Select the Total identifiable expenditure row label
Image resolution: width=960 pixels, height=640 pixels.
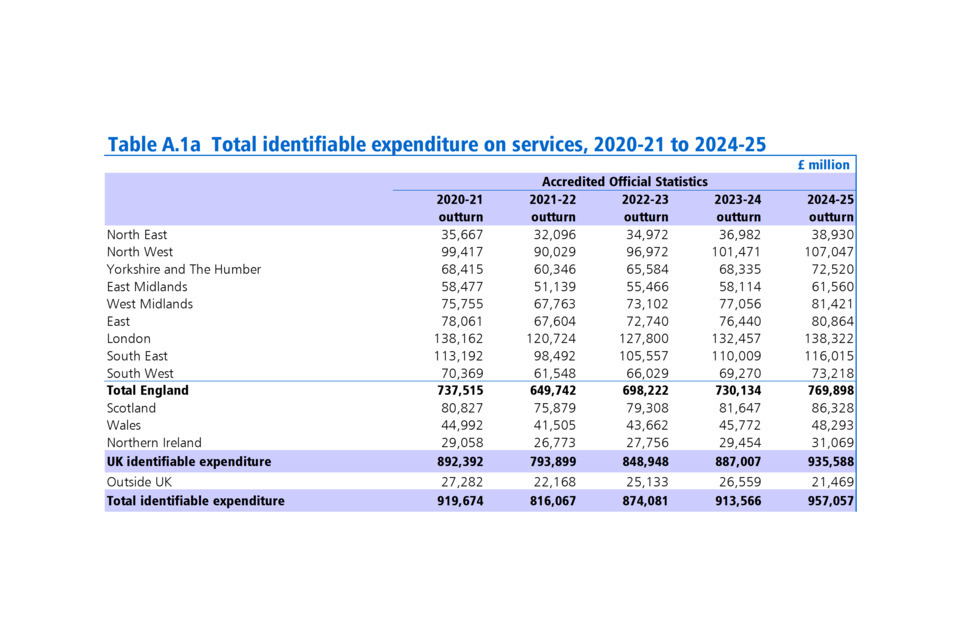point(195,501)
